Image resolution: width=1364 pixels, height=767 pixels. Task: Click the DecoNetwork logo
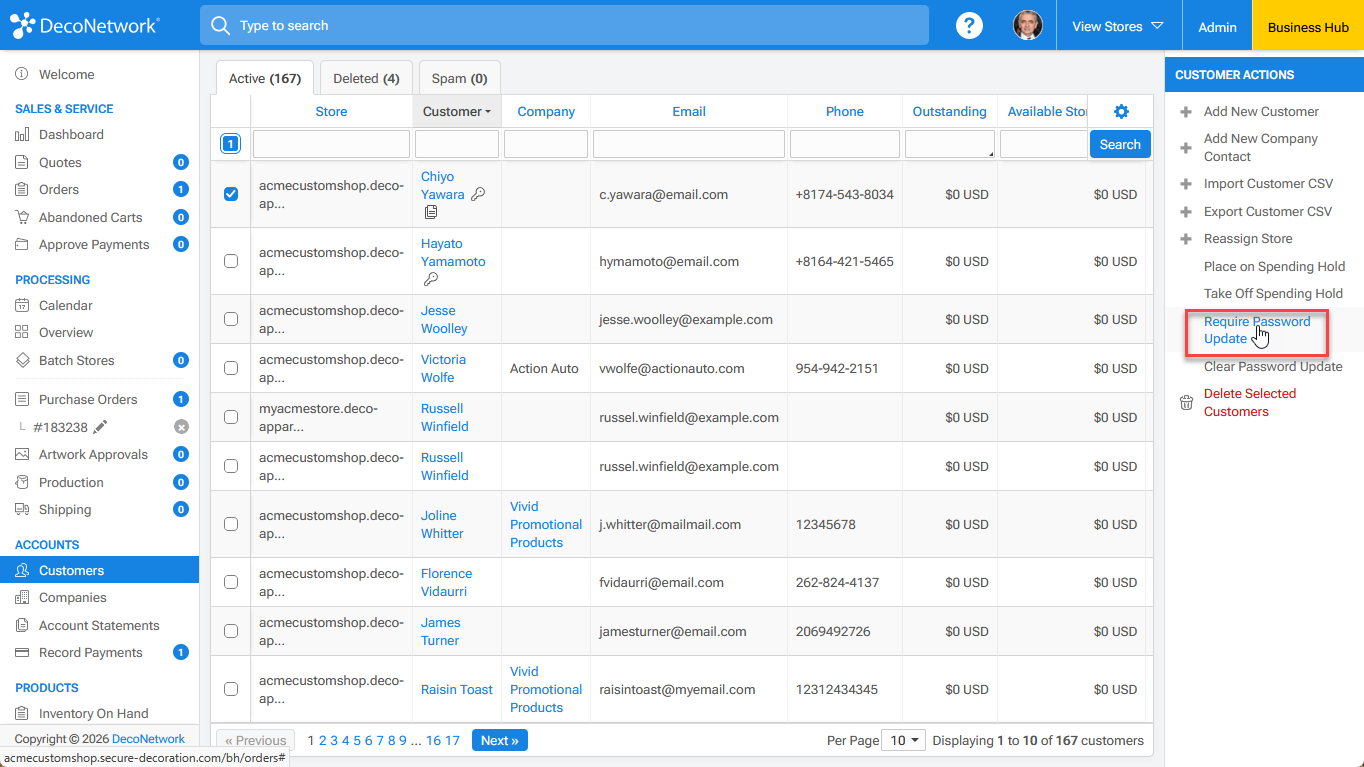84,26
